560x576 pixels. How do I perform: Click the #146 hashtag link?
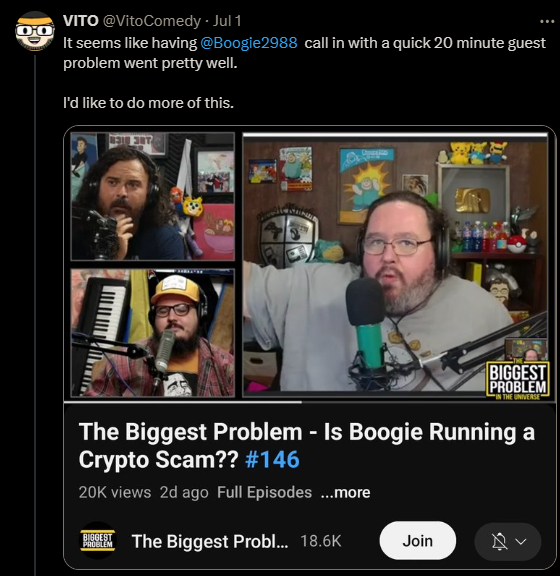click(272, 459)
